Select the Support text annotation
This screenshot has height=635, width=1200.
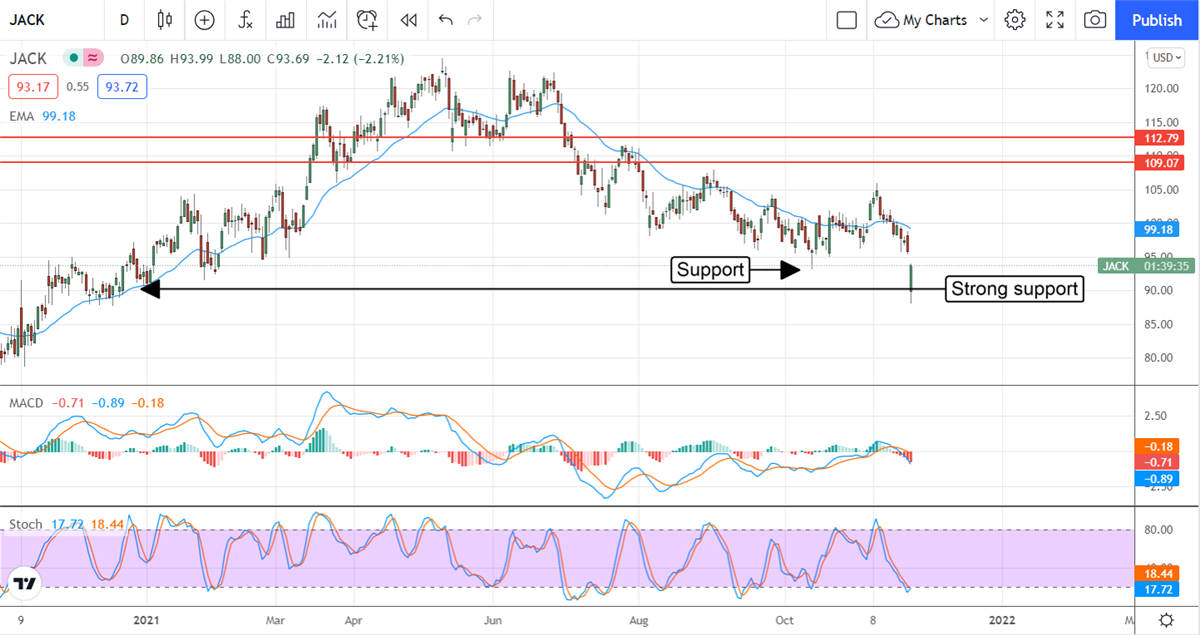pyautogui.click(x=711, y=269)
